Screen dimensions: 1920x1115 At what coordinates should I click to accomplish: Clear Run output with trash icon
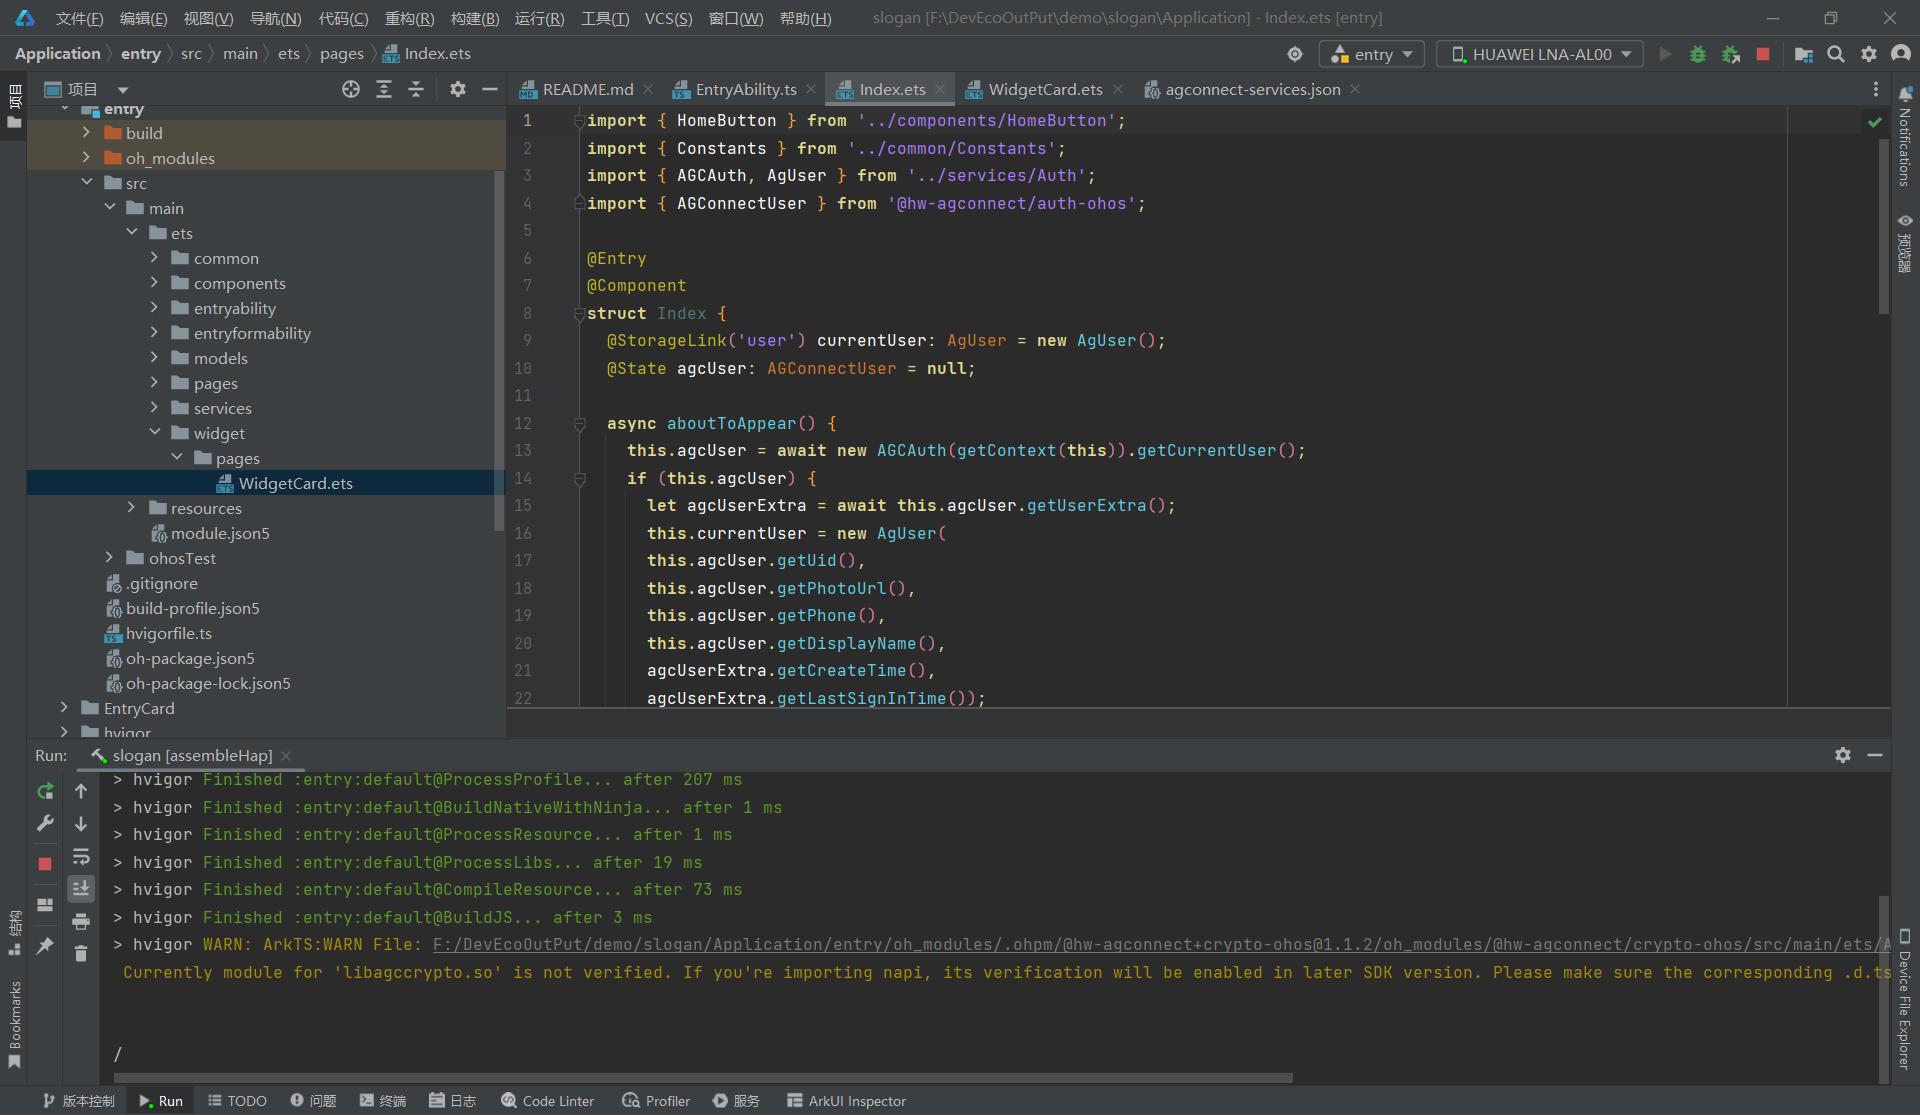tap(81, 953)
